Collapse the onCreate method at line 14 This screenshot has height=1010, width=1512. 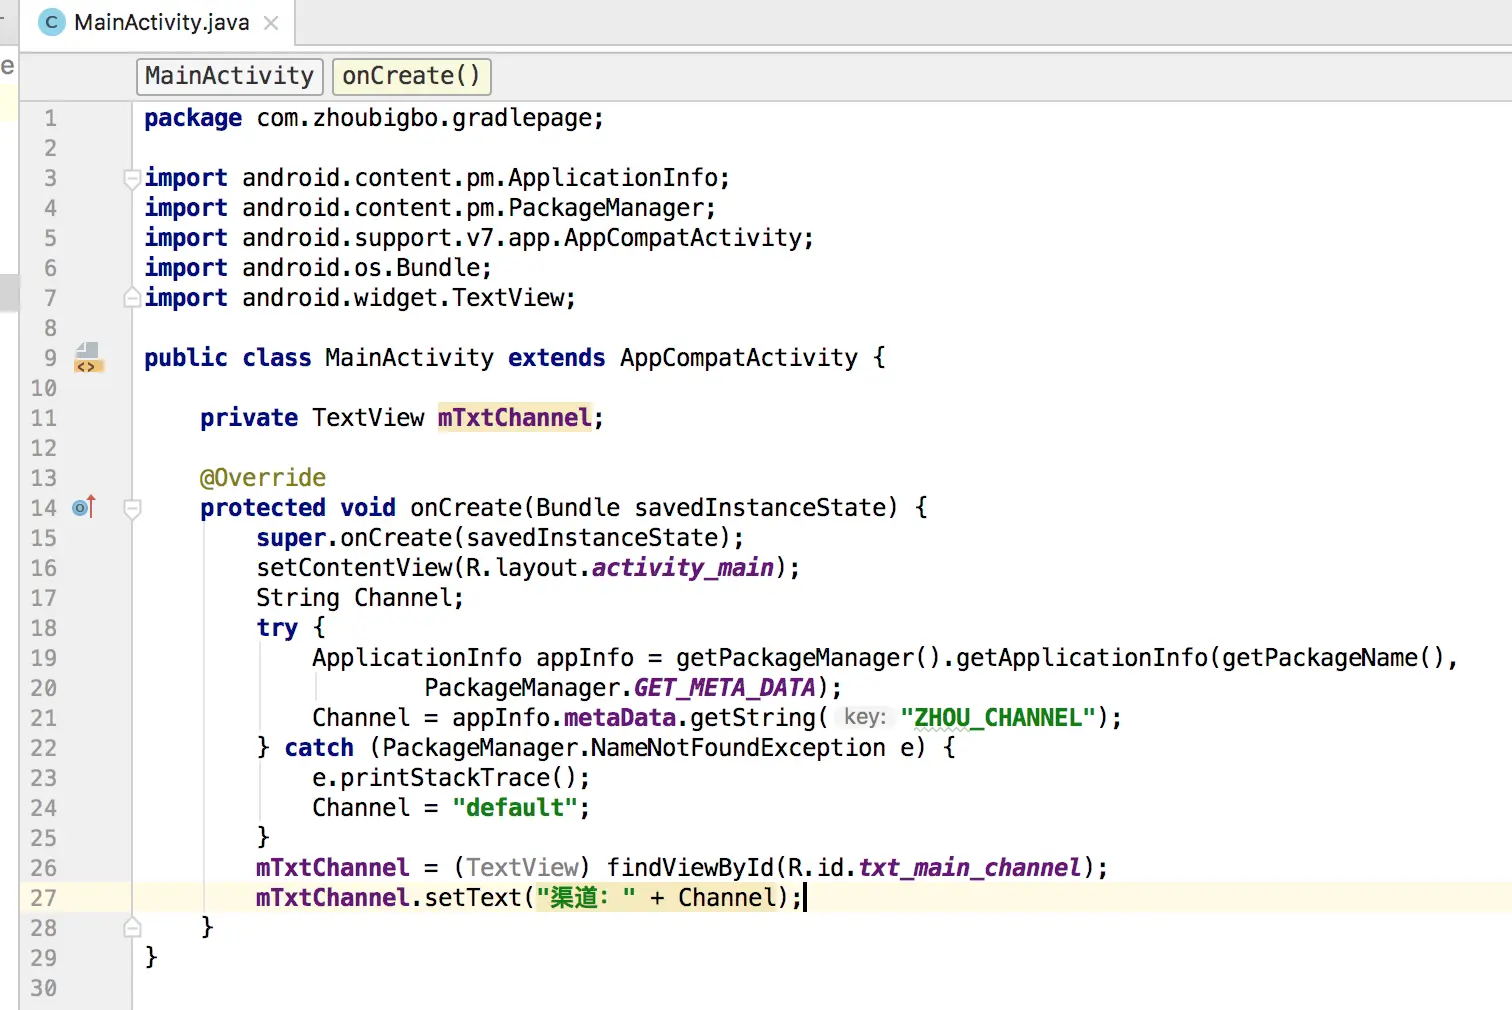131,508
